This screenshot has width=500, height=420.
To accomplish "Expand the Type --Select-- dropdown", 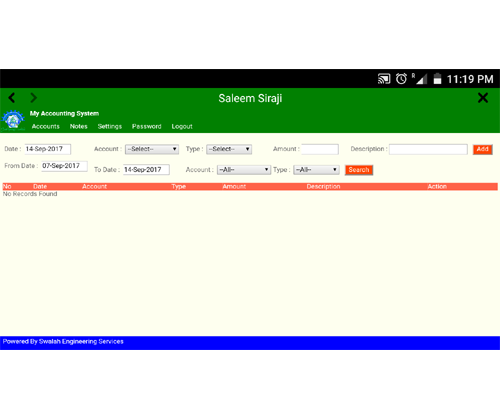I will click(229, 149).
